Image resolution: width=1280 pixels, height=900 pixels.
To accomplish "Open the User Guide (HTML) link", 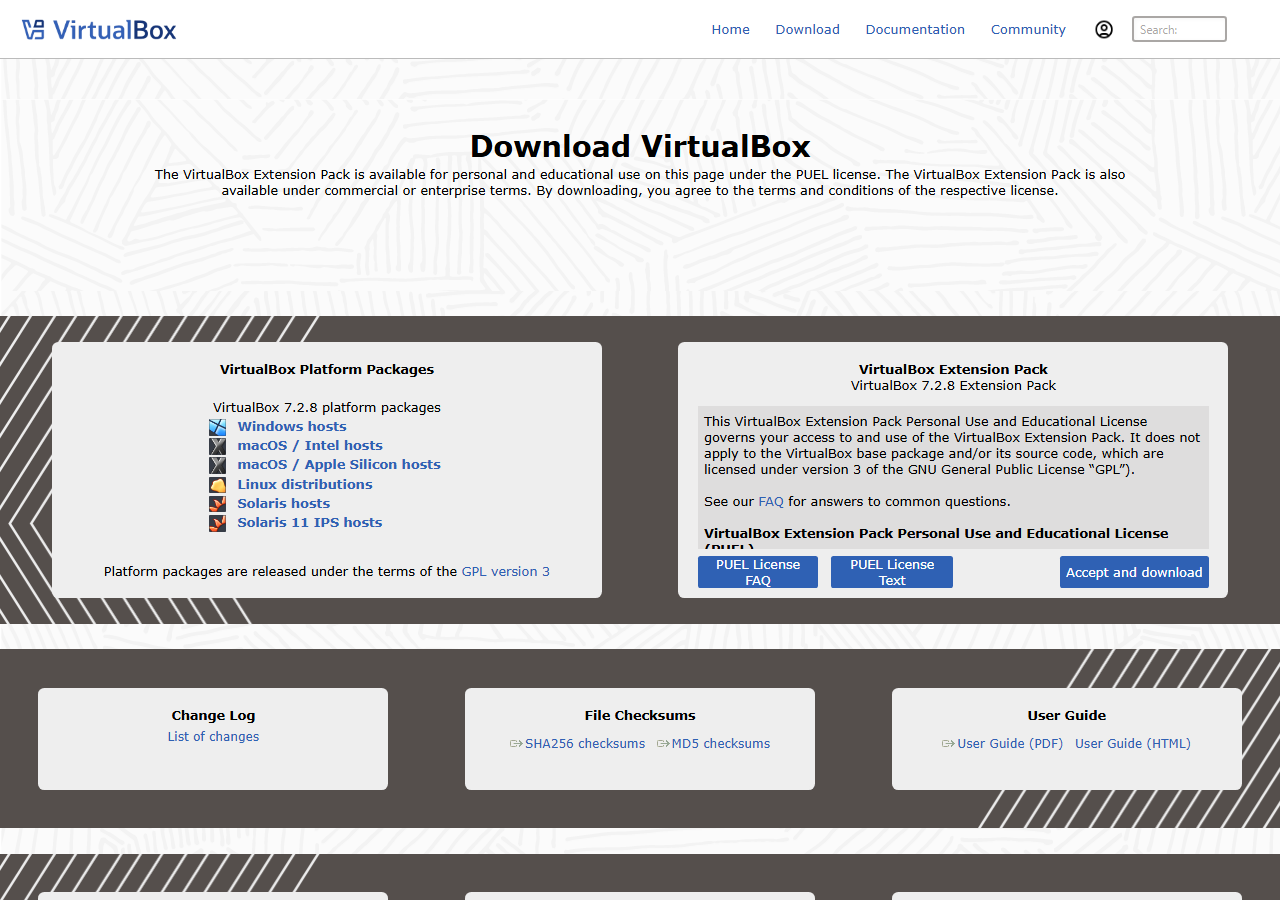I will [x=1133, y=743].
